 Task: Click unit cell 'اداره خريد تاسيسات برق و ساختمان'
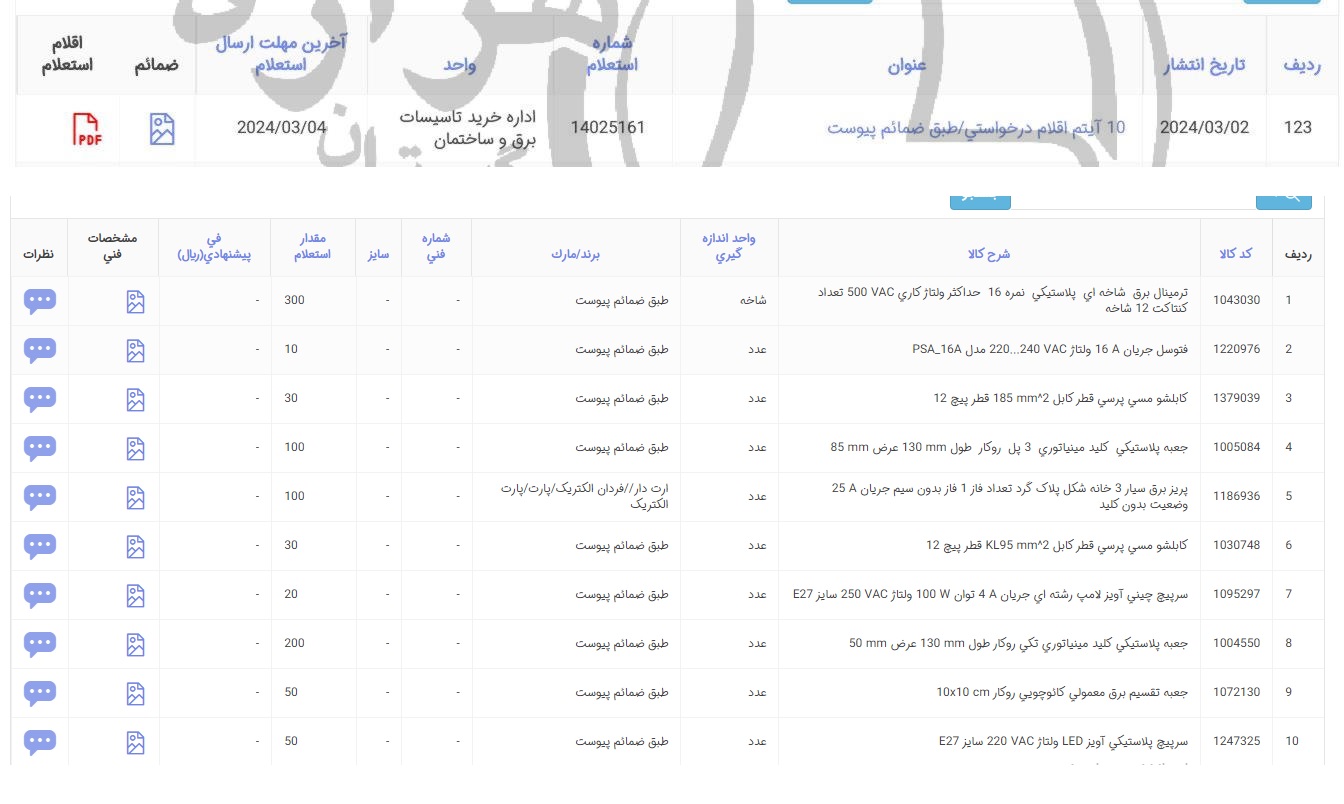click(468, 128)
